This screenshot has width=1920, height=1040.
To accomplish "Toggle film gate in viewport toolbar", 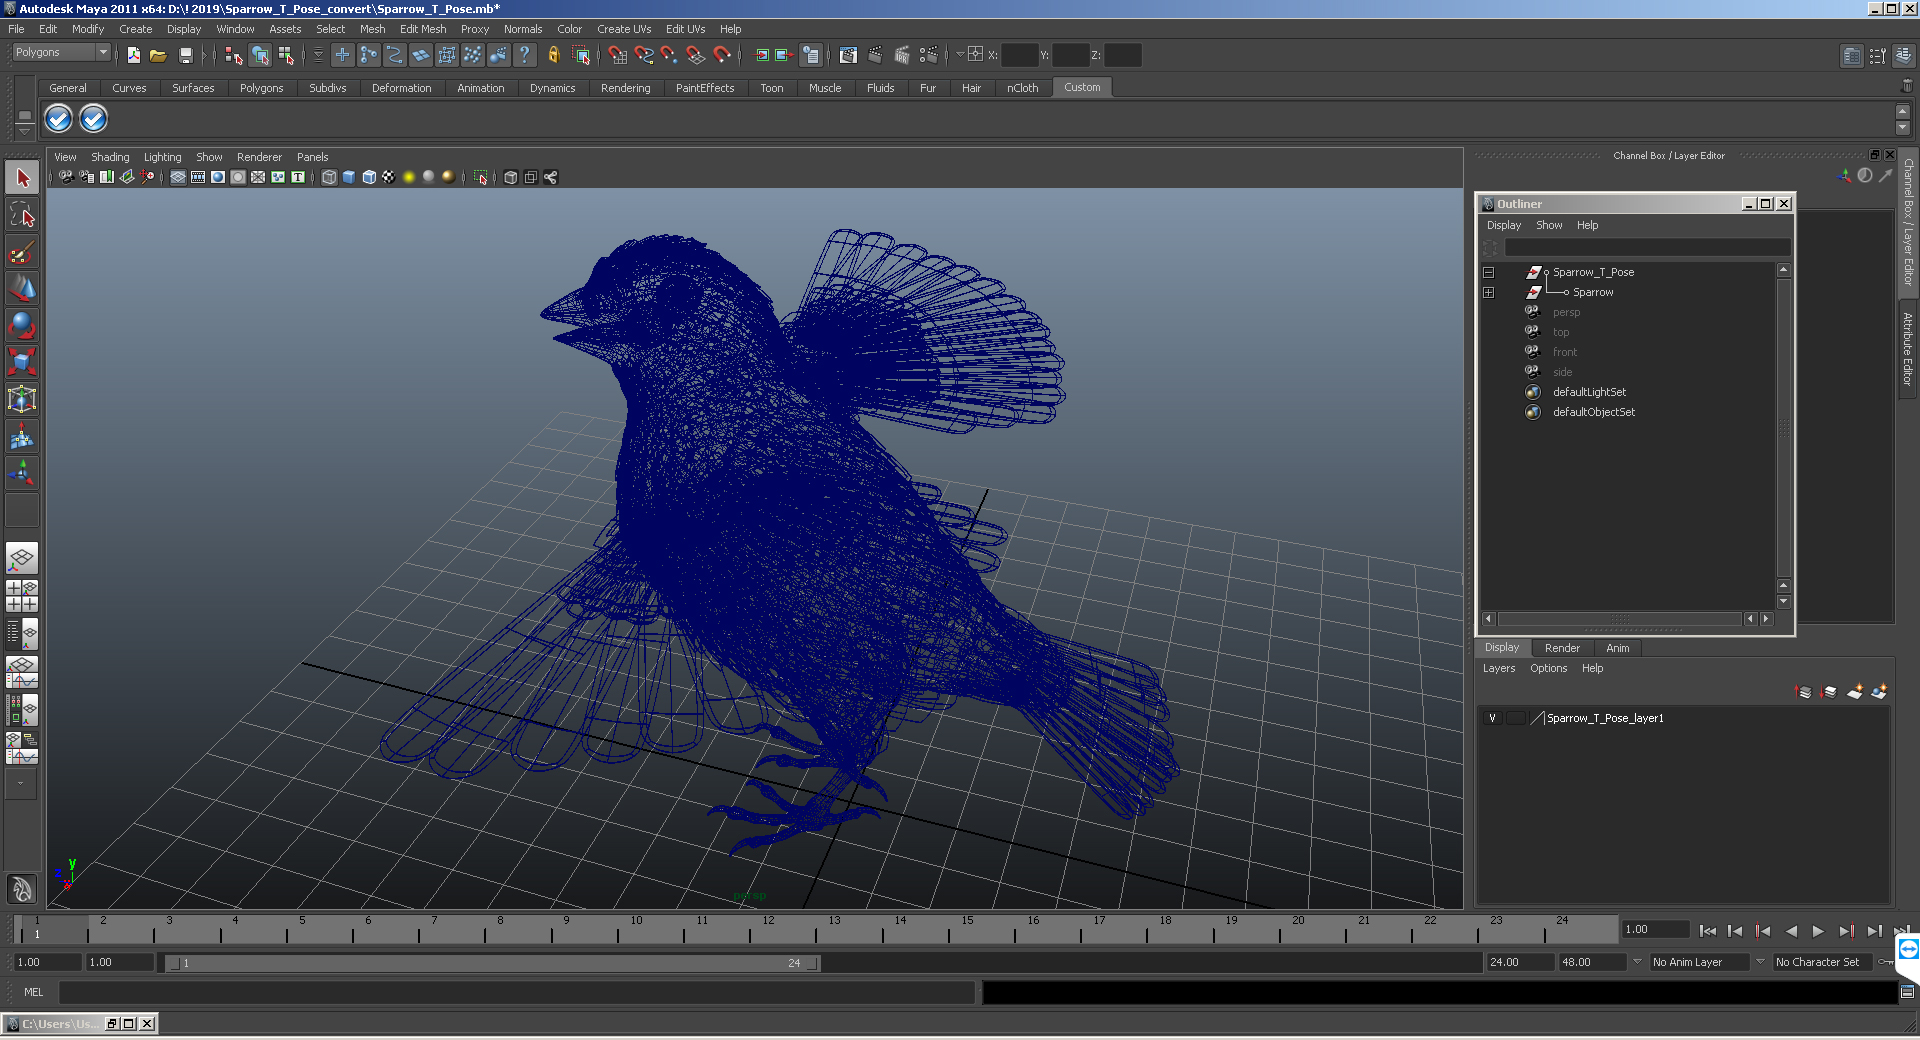I will click(198, 177).
